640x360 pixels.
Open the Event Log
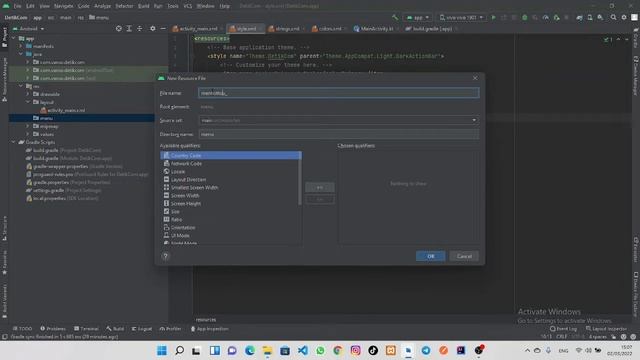coord(563,329)
